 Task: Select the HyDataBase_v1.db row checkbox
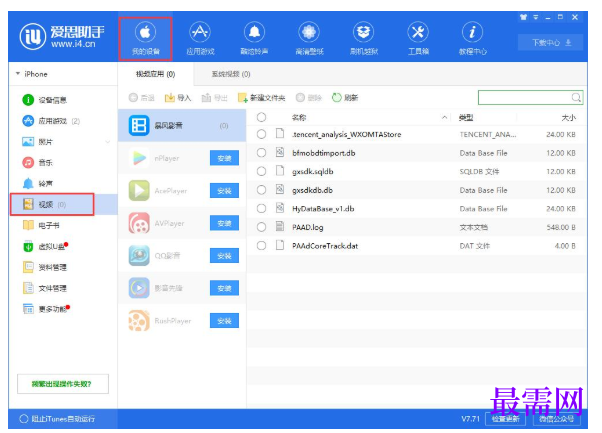click(261, 208)
